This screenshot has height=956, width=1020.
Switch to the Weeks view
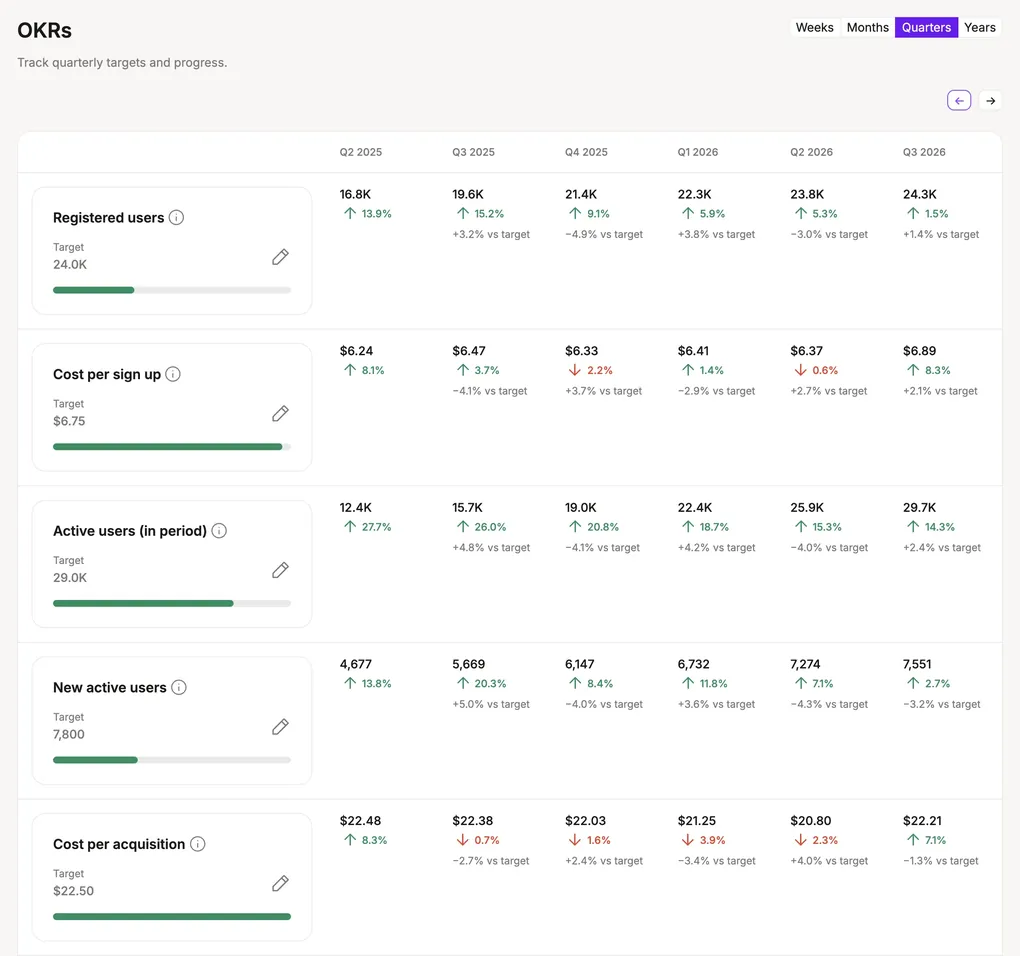[x=814, y=27]
